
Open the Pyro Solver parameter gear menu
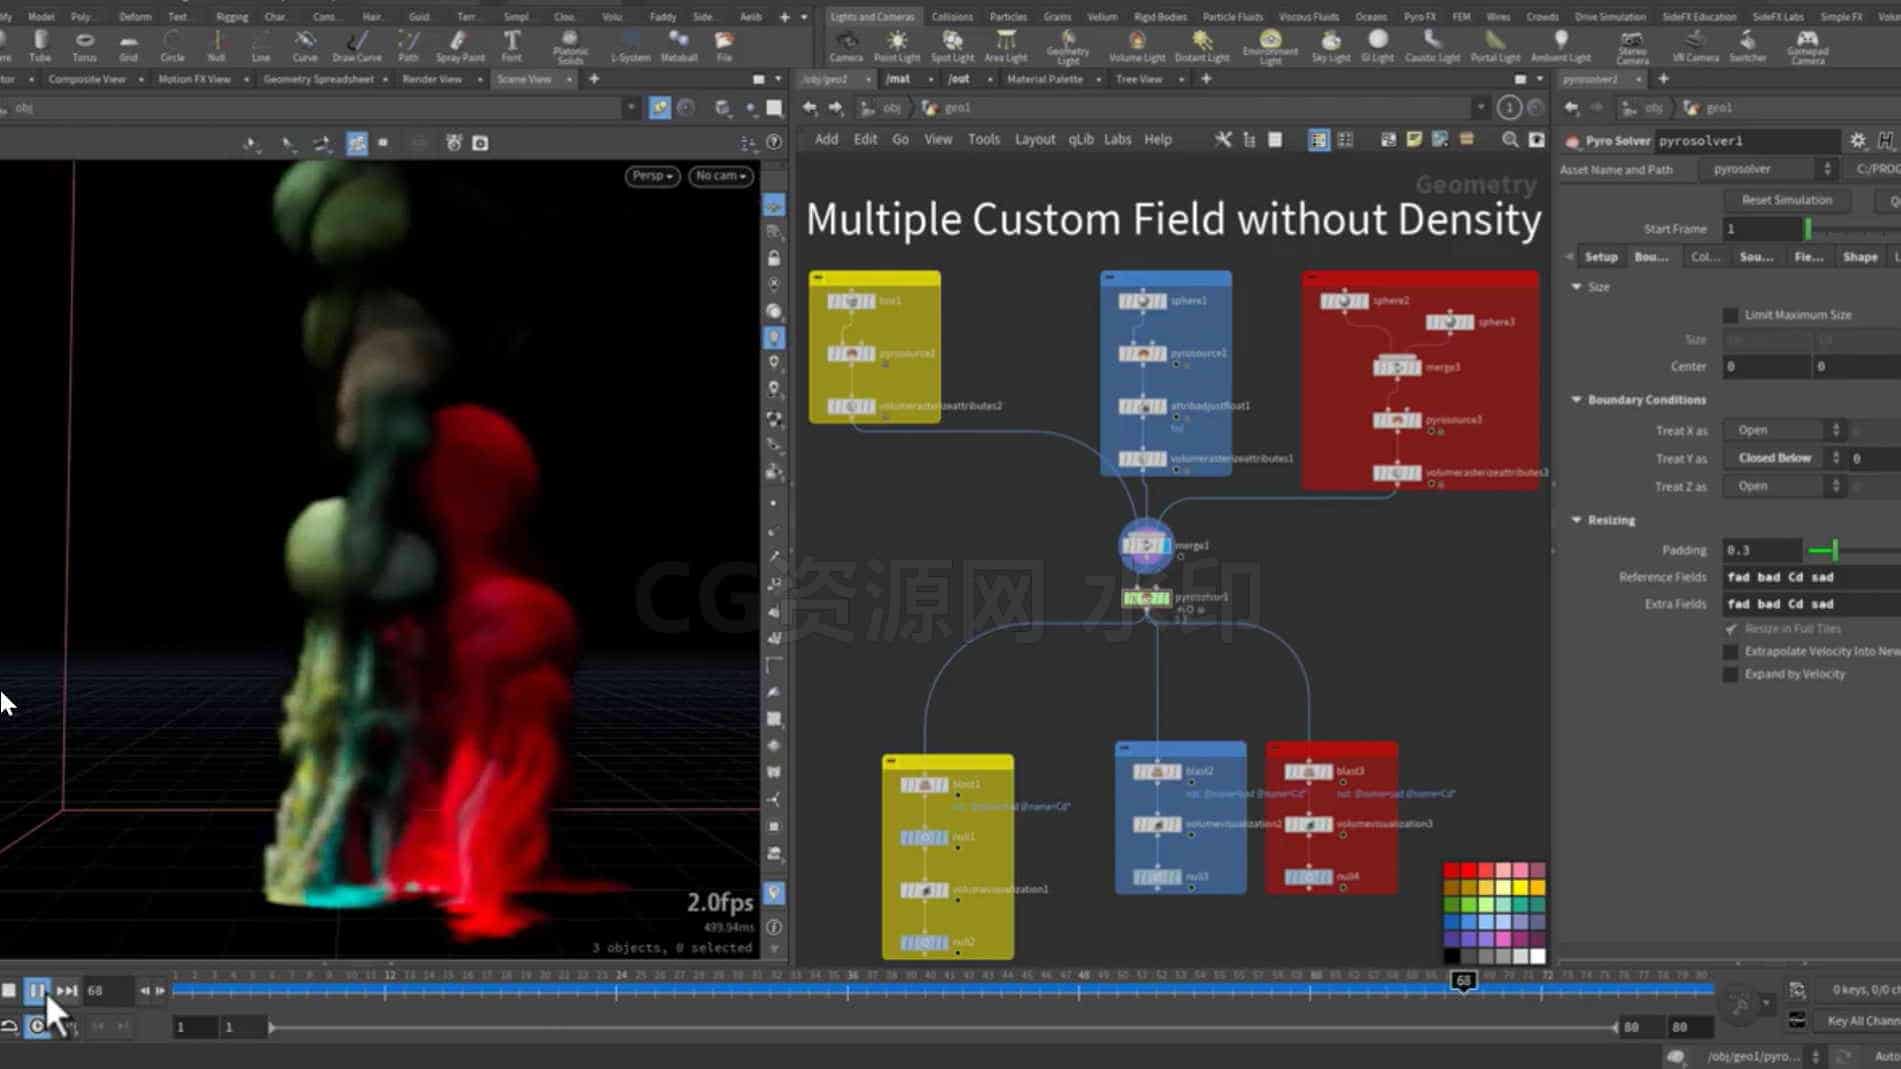pyautogui.click(x=1858, y=141)
